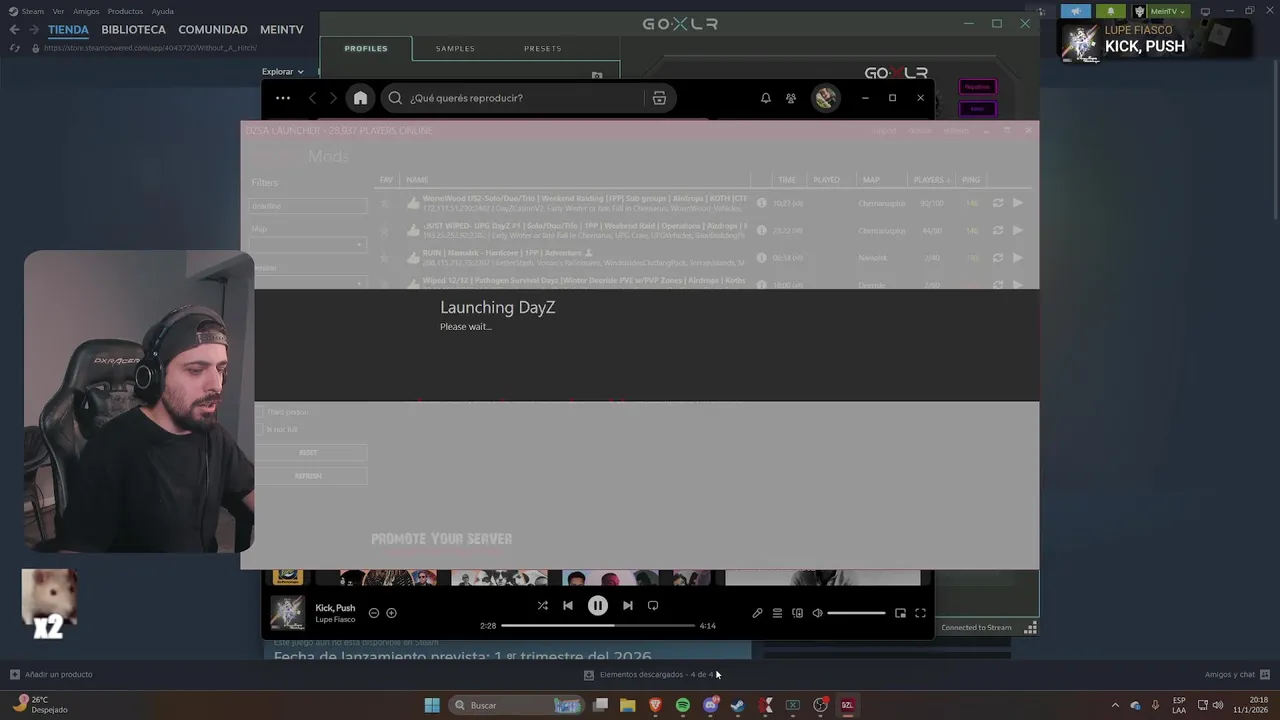This screenshot has width=1280, height=720.
Task: Open Spotify Browse icon in search bar
Action: [x=659, y=98]
